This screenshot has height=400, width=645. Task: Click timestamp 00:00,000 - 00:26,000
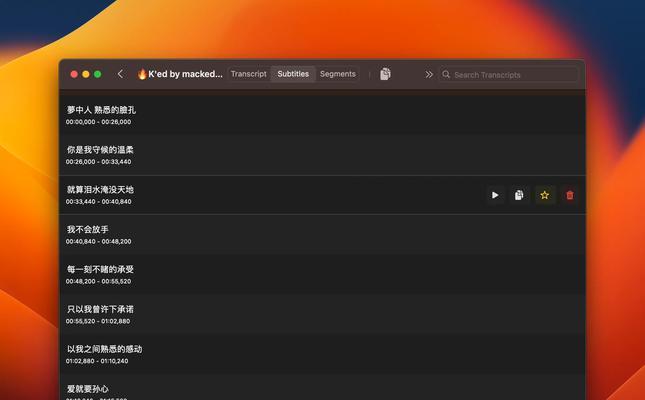pyautogui.click(x=98, y=122)
